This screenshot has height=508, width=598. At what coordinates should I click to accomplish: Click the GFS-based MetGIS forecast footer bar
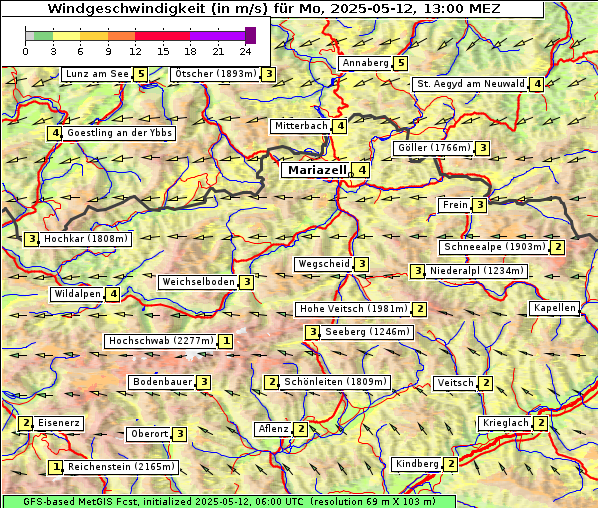point(229,502)
